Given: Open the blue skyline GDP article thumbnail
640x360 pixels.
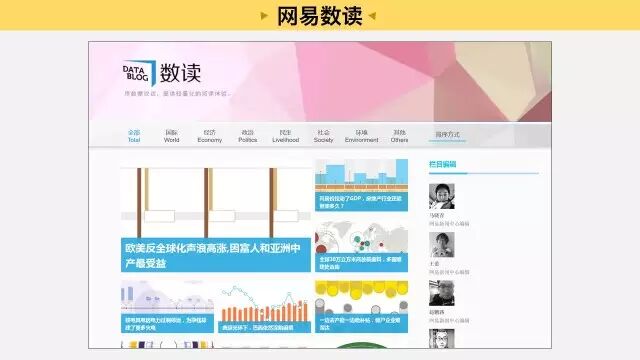Looking at the screenshot, I should pos(361,185).
